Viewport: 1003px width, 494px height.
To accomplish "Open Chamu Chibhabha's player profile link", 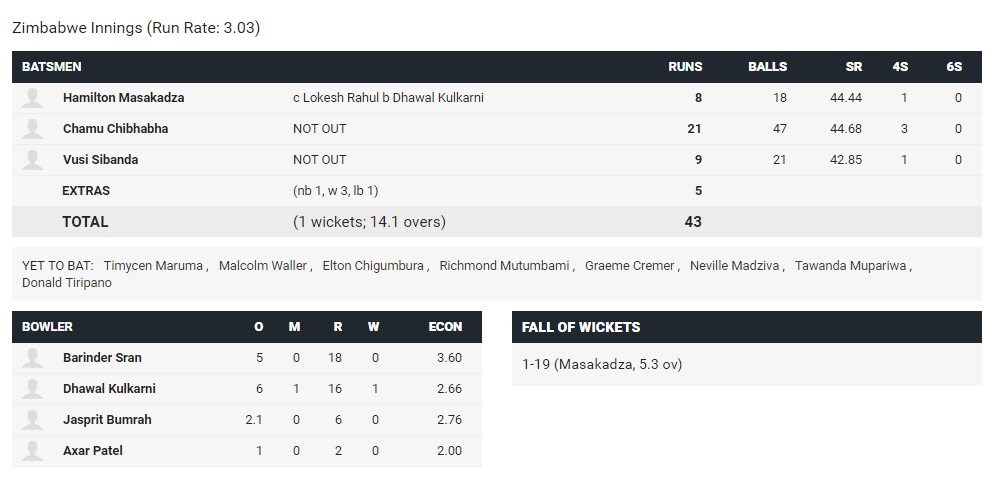I will click(116, 129).
